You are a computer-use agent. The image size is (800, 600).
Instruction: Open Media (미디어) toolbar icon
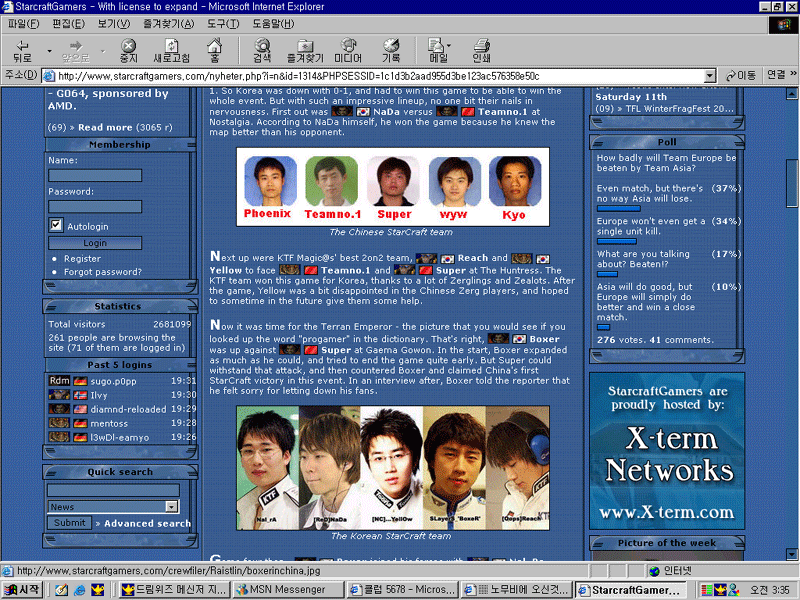(348, 51)
